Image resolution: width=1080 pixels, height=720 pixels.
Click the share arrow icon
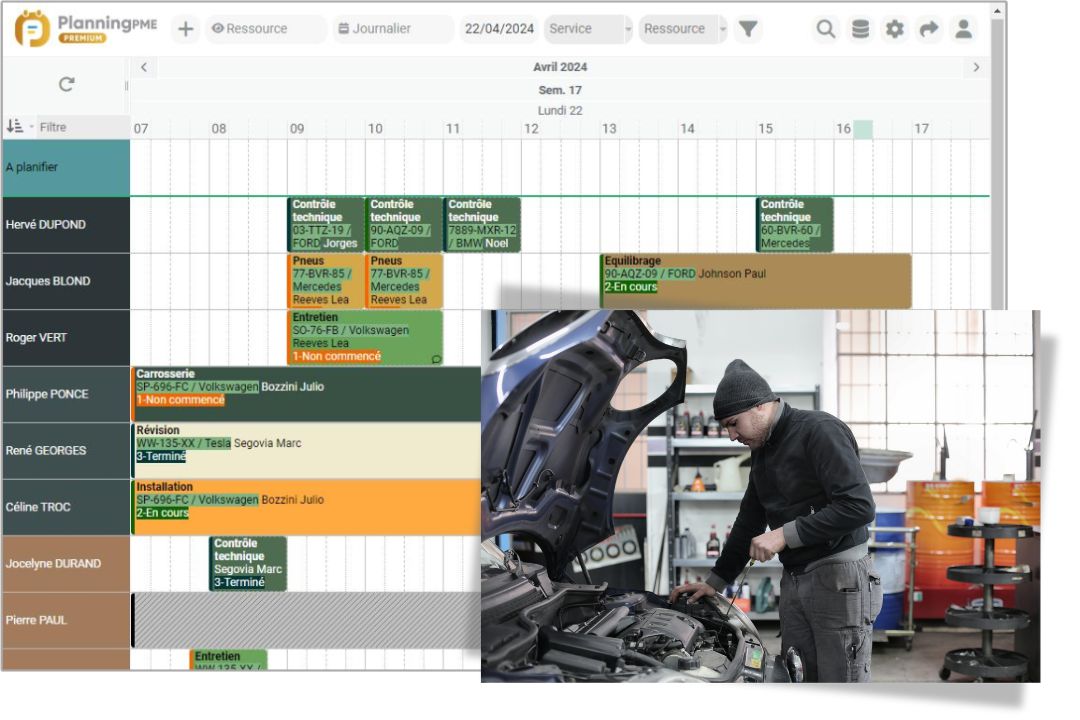pyautogui.click(x=929, y=29)
